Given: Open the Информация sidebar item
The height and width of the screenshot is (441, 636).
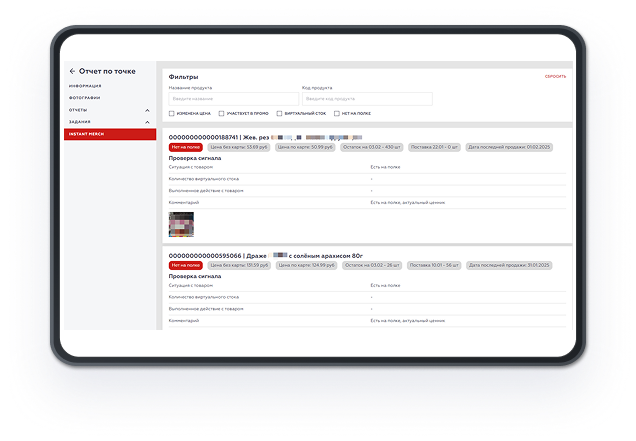Looking at the screenshot, I should [x=86, y=86].
